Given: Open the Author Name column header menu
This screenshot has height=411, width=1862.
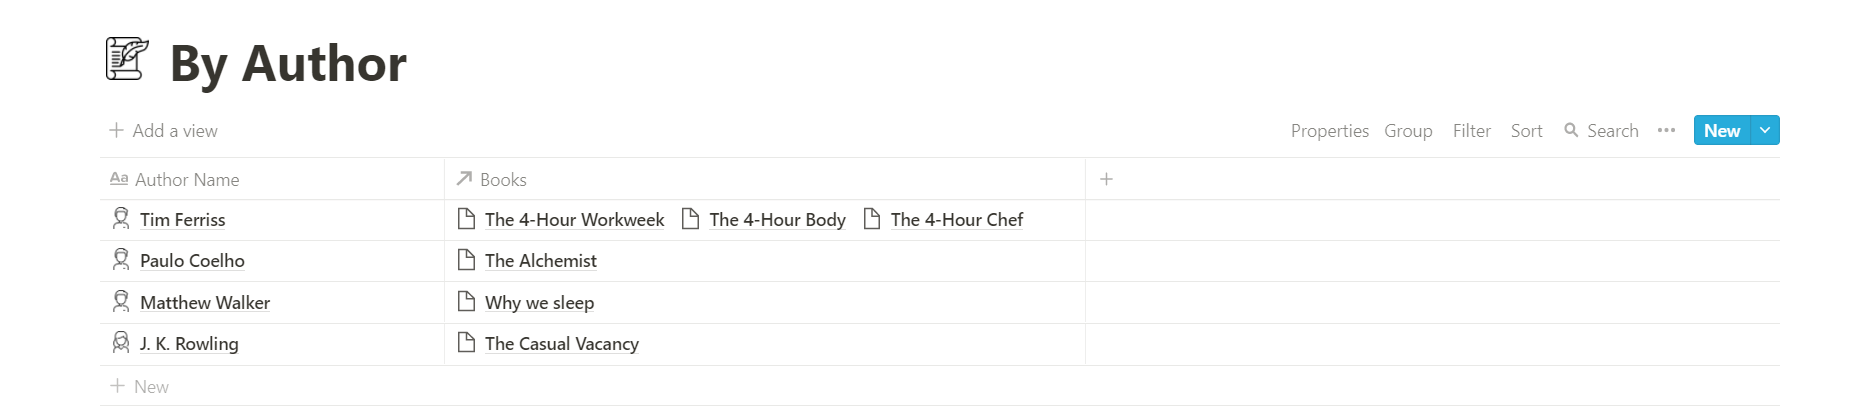Looking at the screenshot, I should pyautogui.click(x=187, y=180).
